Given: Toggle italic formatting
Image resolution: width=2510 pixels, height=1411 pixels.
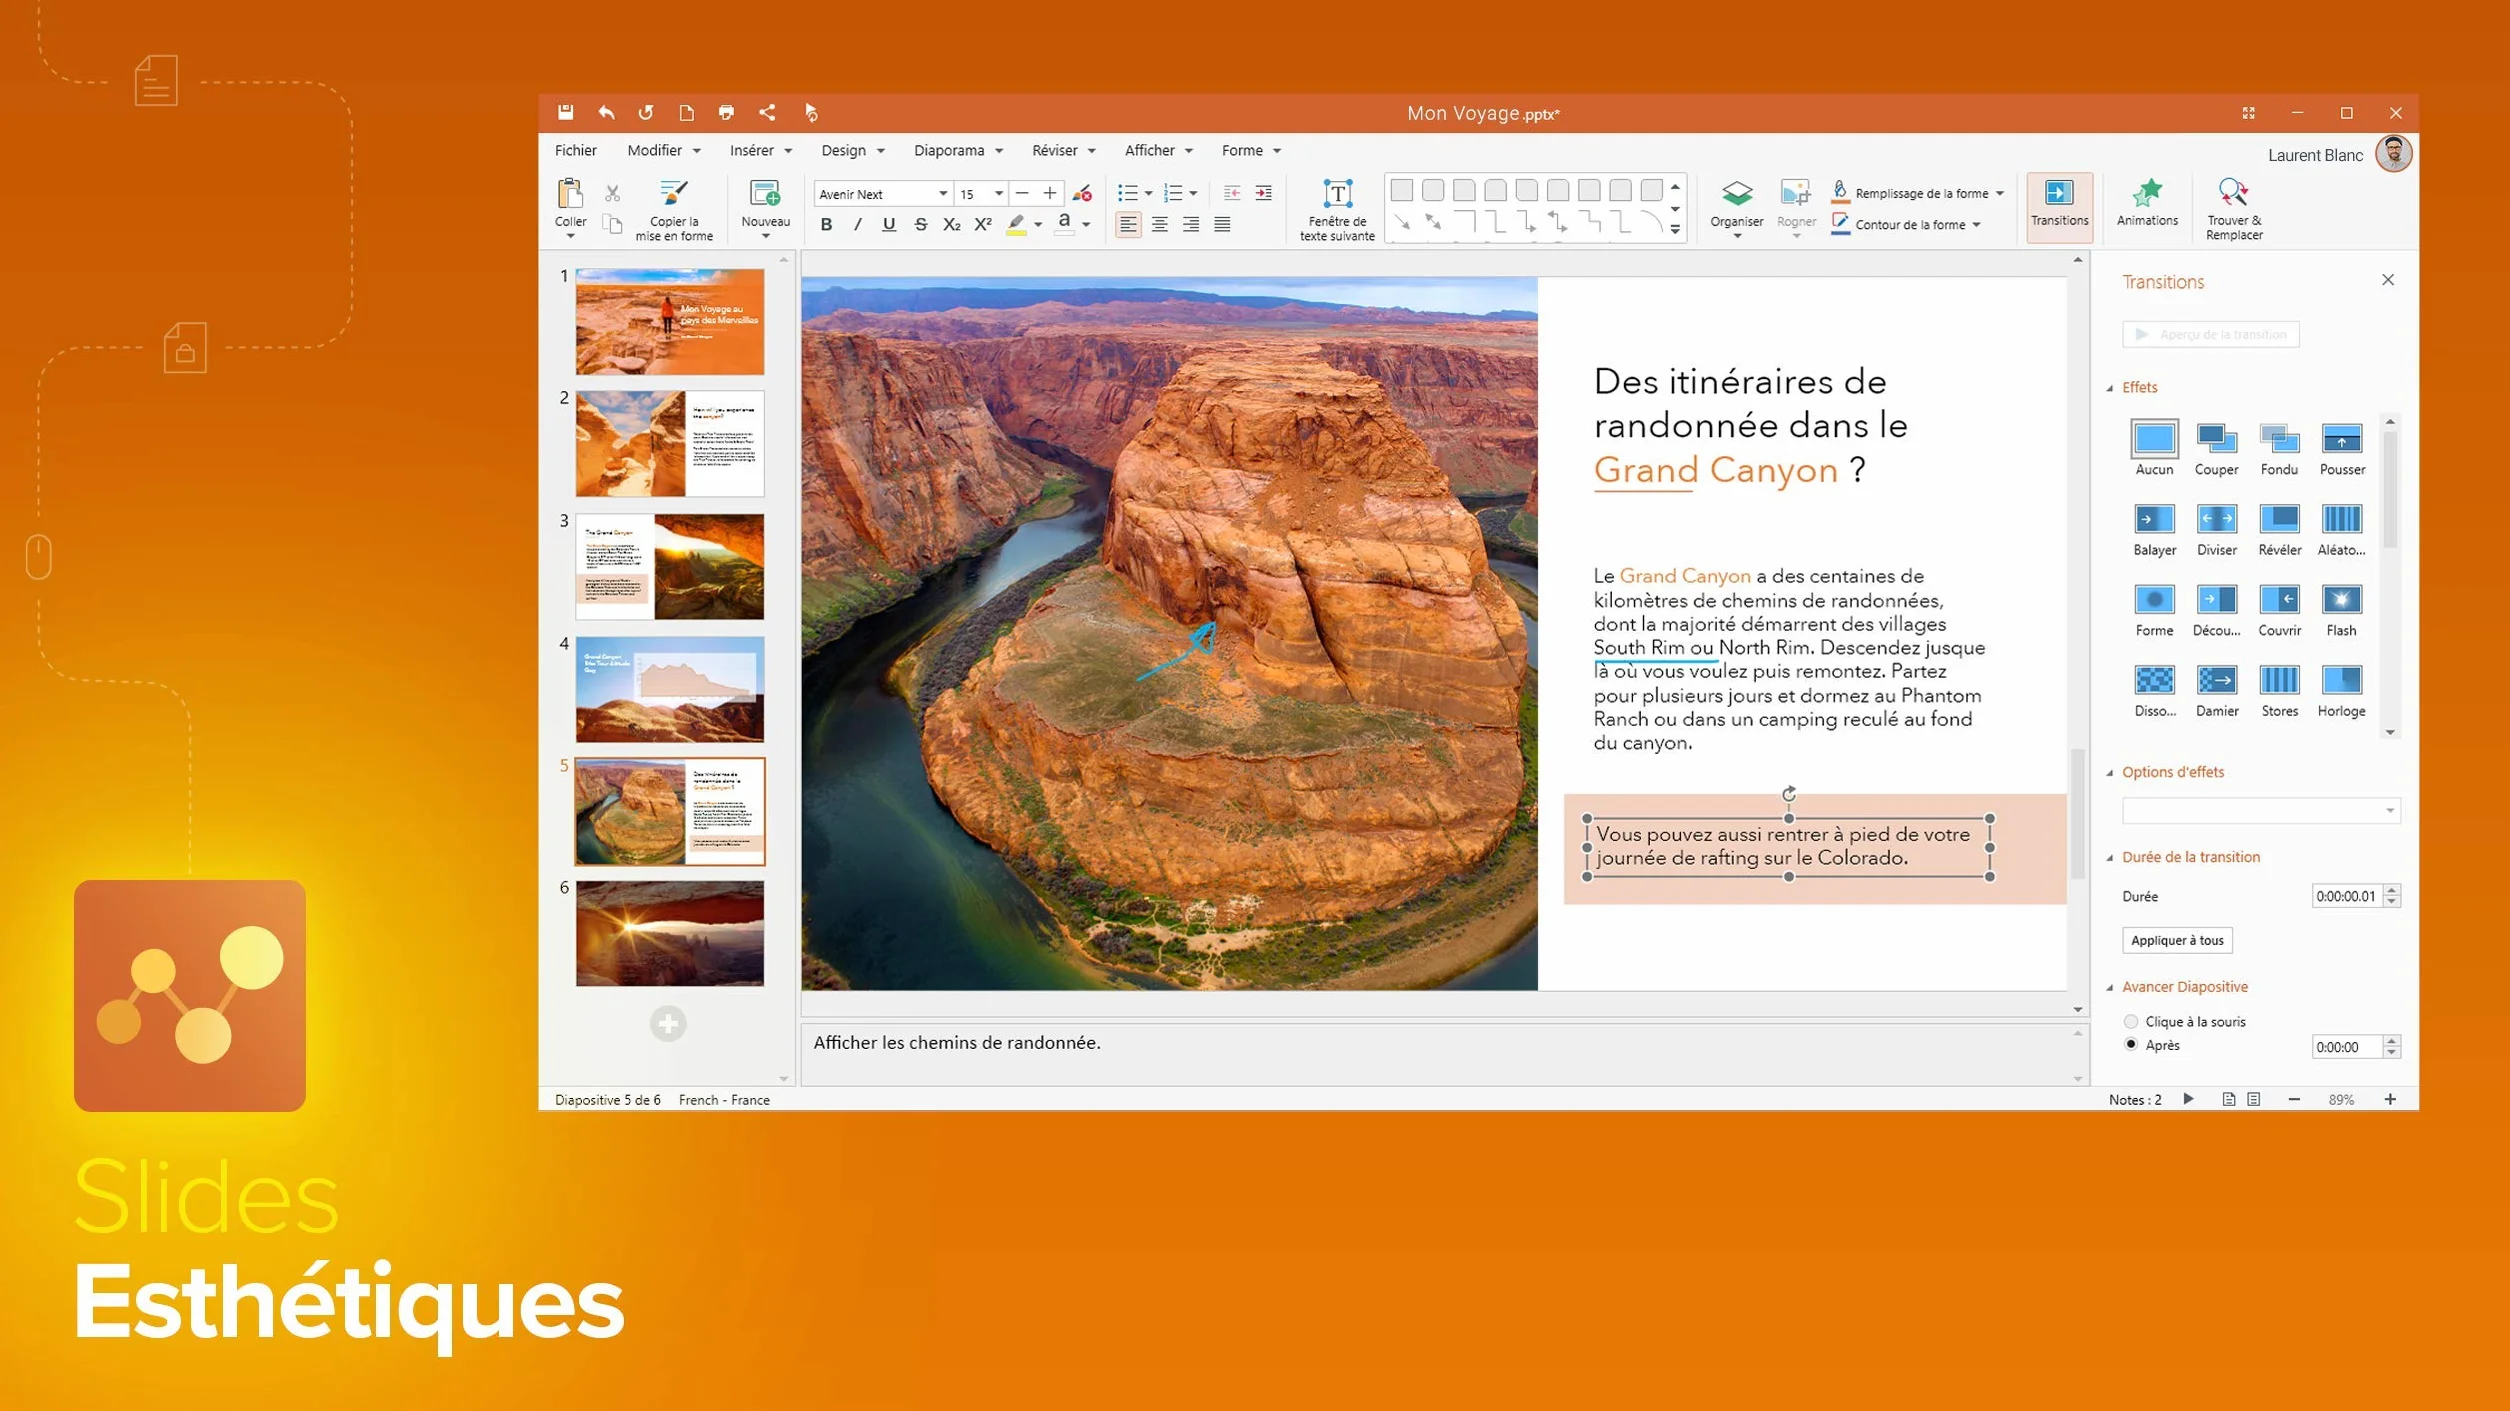Looking at the screenshot, I should pyautogui.click(x=857, y=225).
